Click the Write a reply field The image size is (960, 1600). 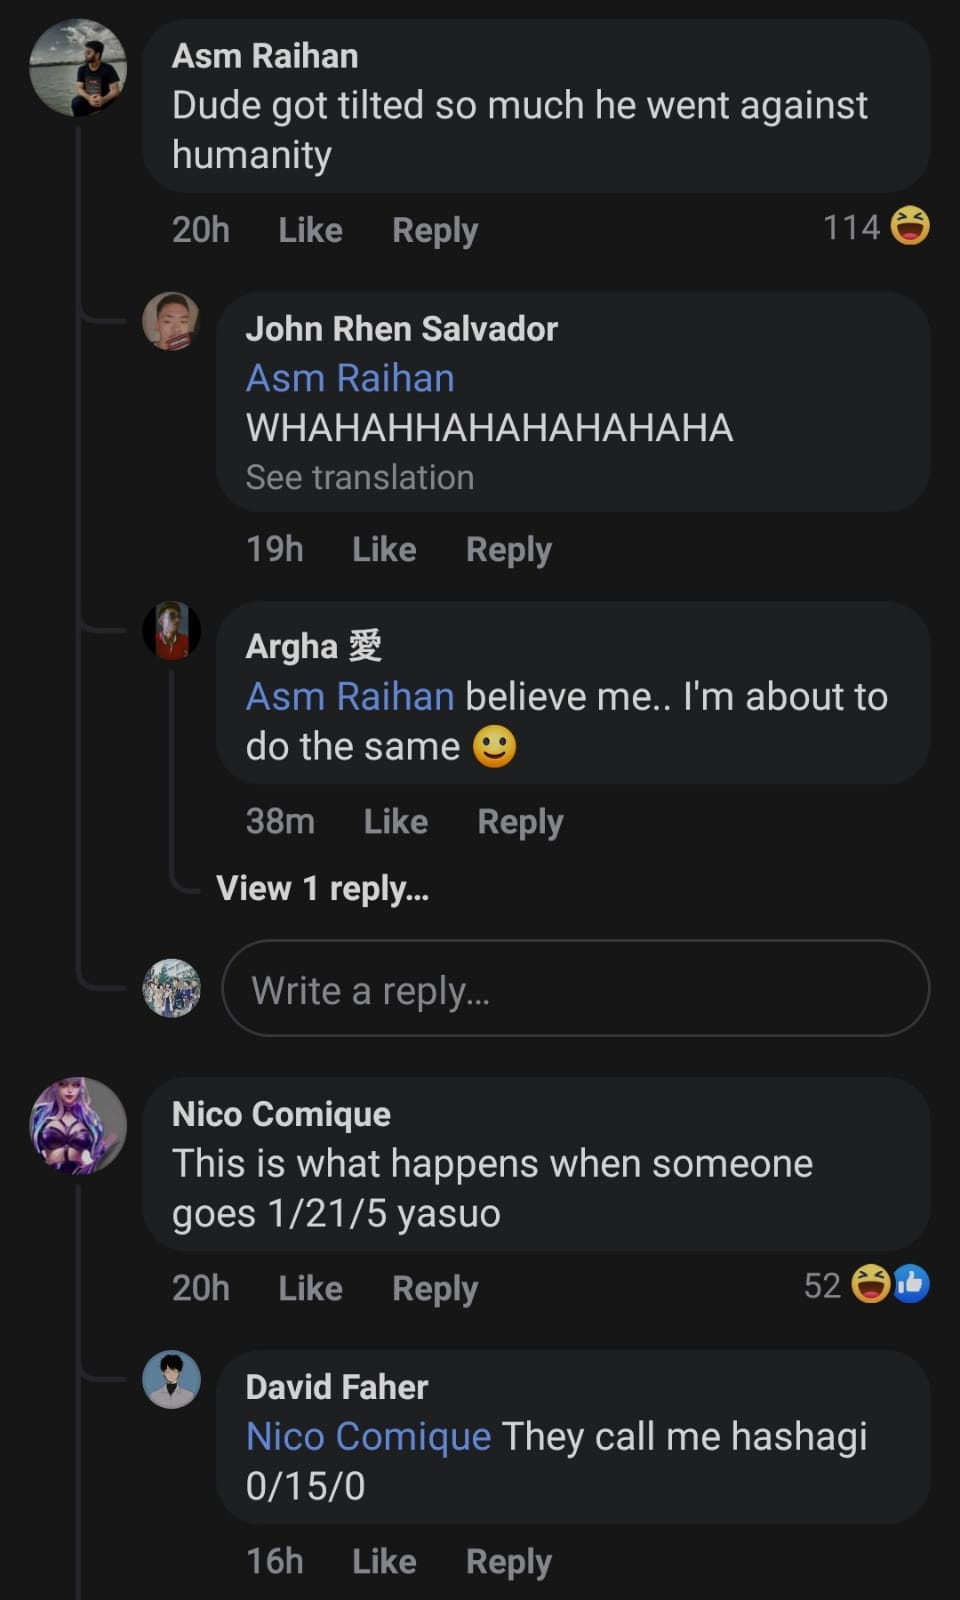click(575, 989)
